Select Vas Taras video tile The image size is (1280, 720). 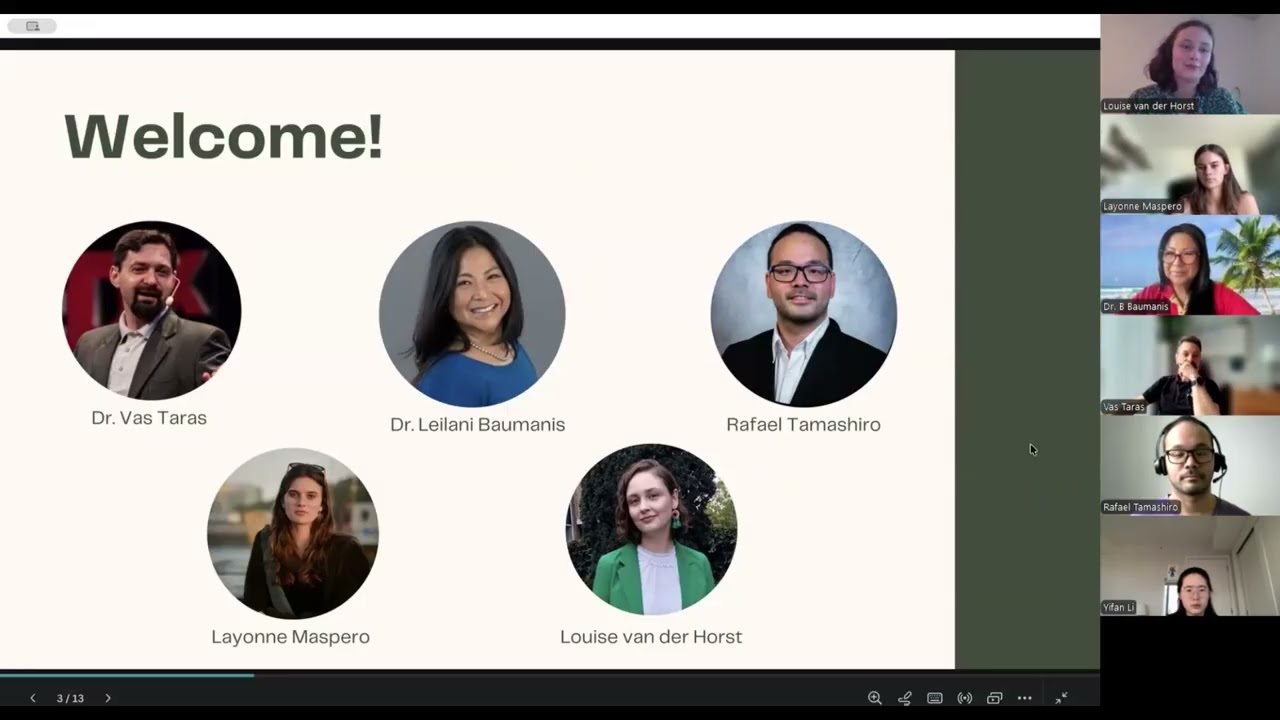coord(1190,365)
